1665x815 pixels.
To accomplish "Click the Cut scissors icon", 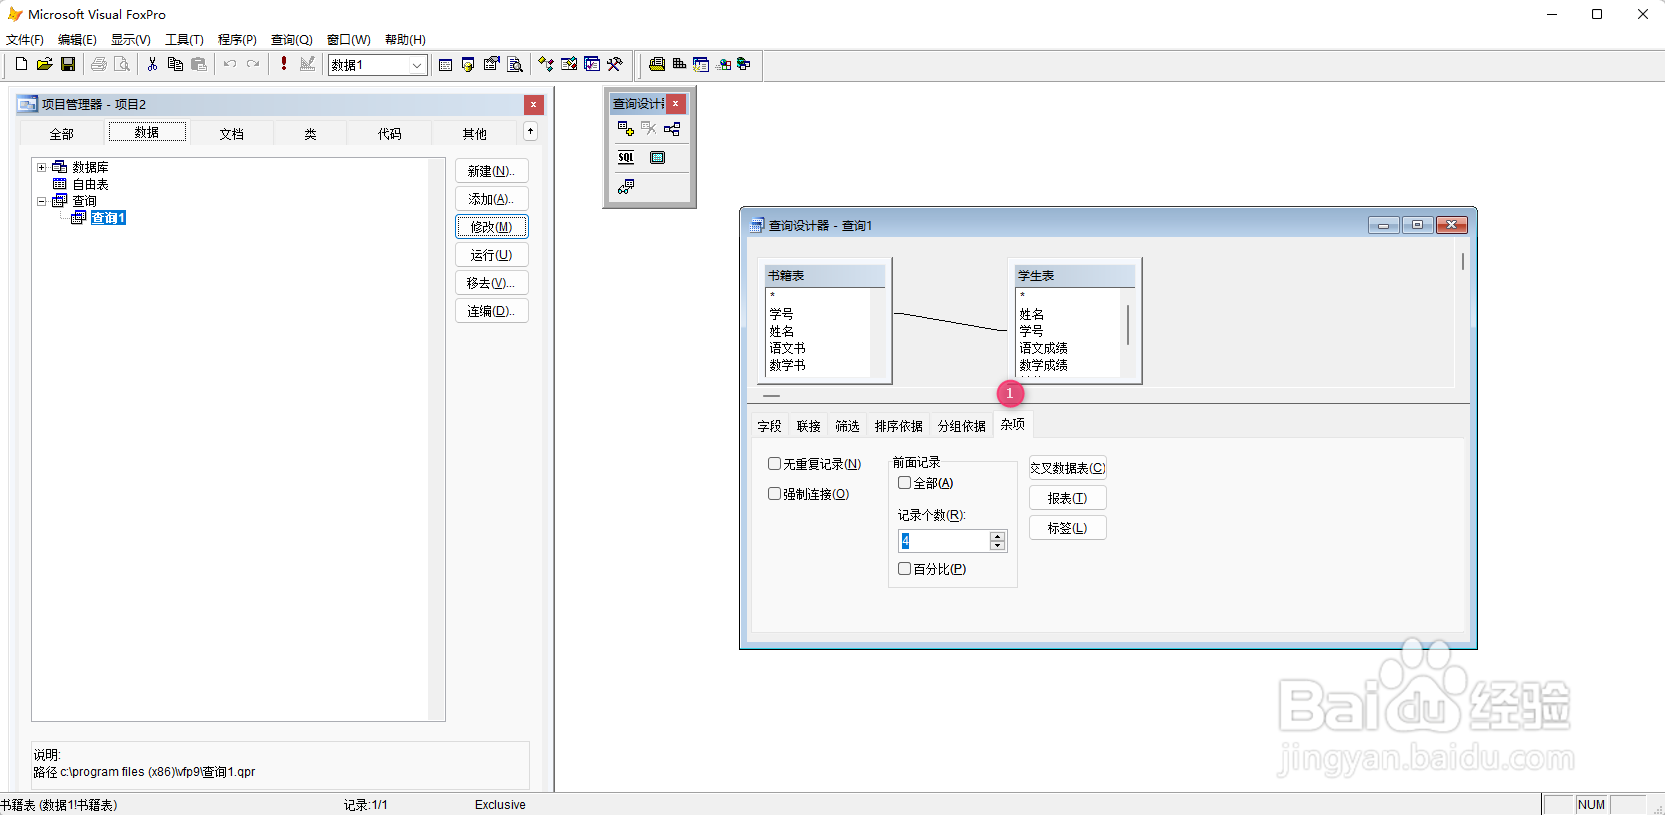I will tap(152, 64).
